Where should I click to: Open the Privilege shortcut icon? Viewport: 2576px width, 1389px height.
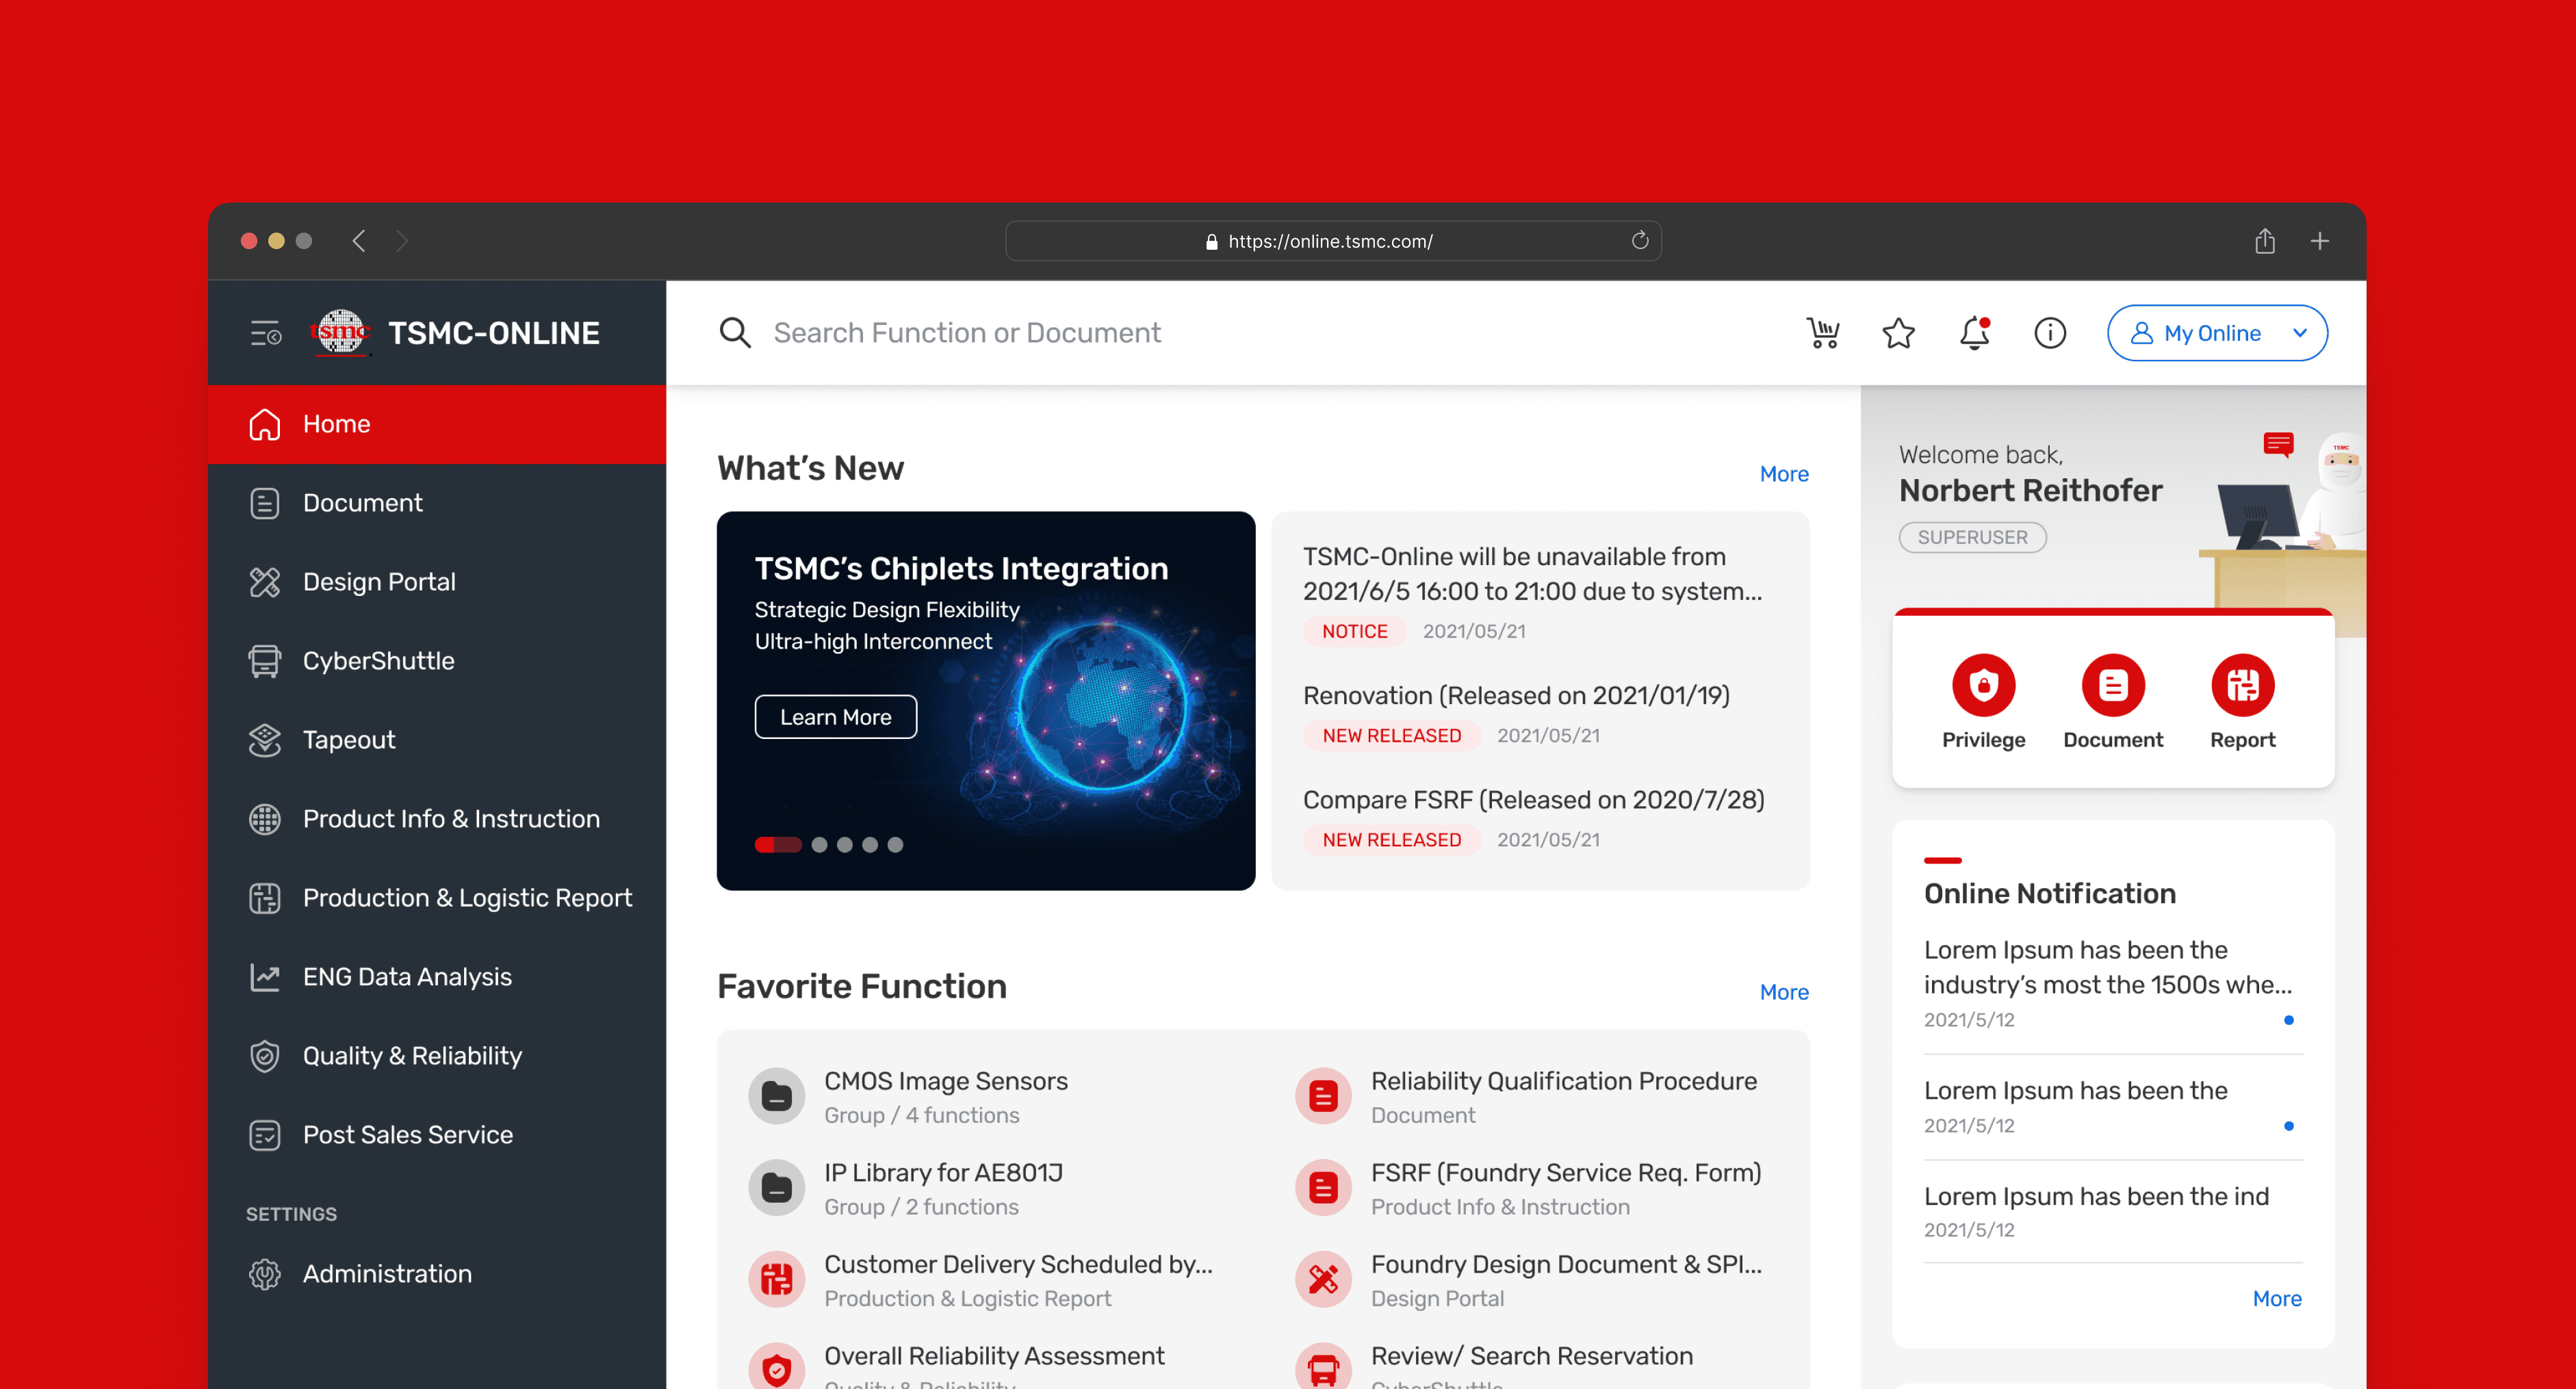point(1983,686)
